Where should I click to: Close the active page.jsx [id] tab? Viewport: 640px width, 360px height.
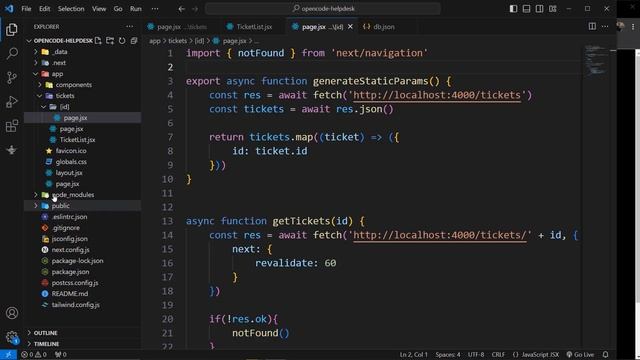350,27
